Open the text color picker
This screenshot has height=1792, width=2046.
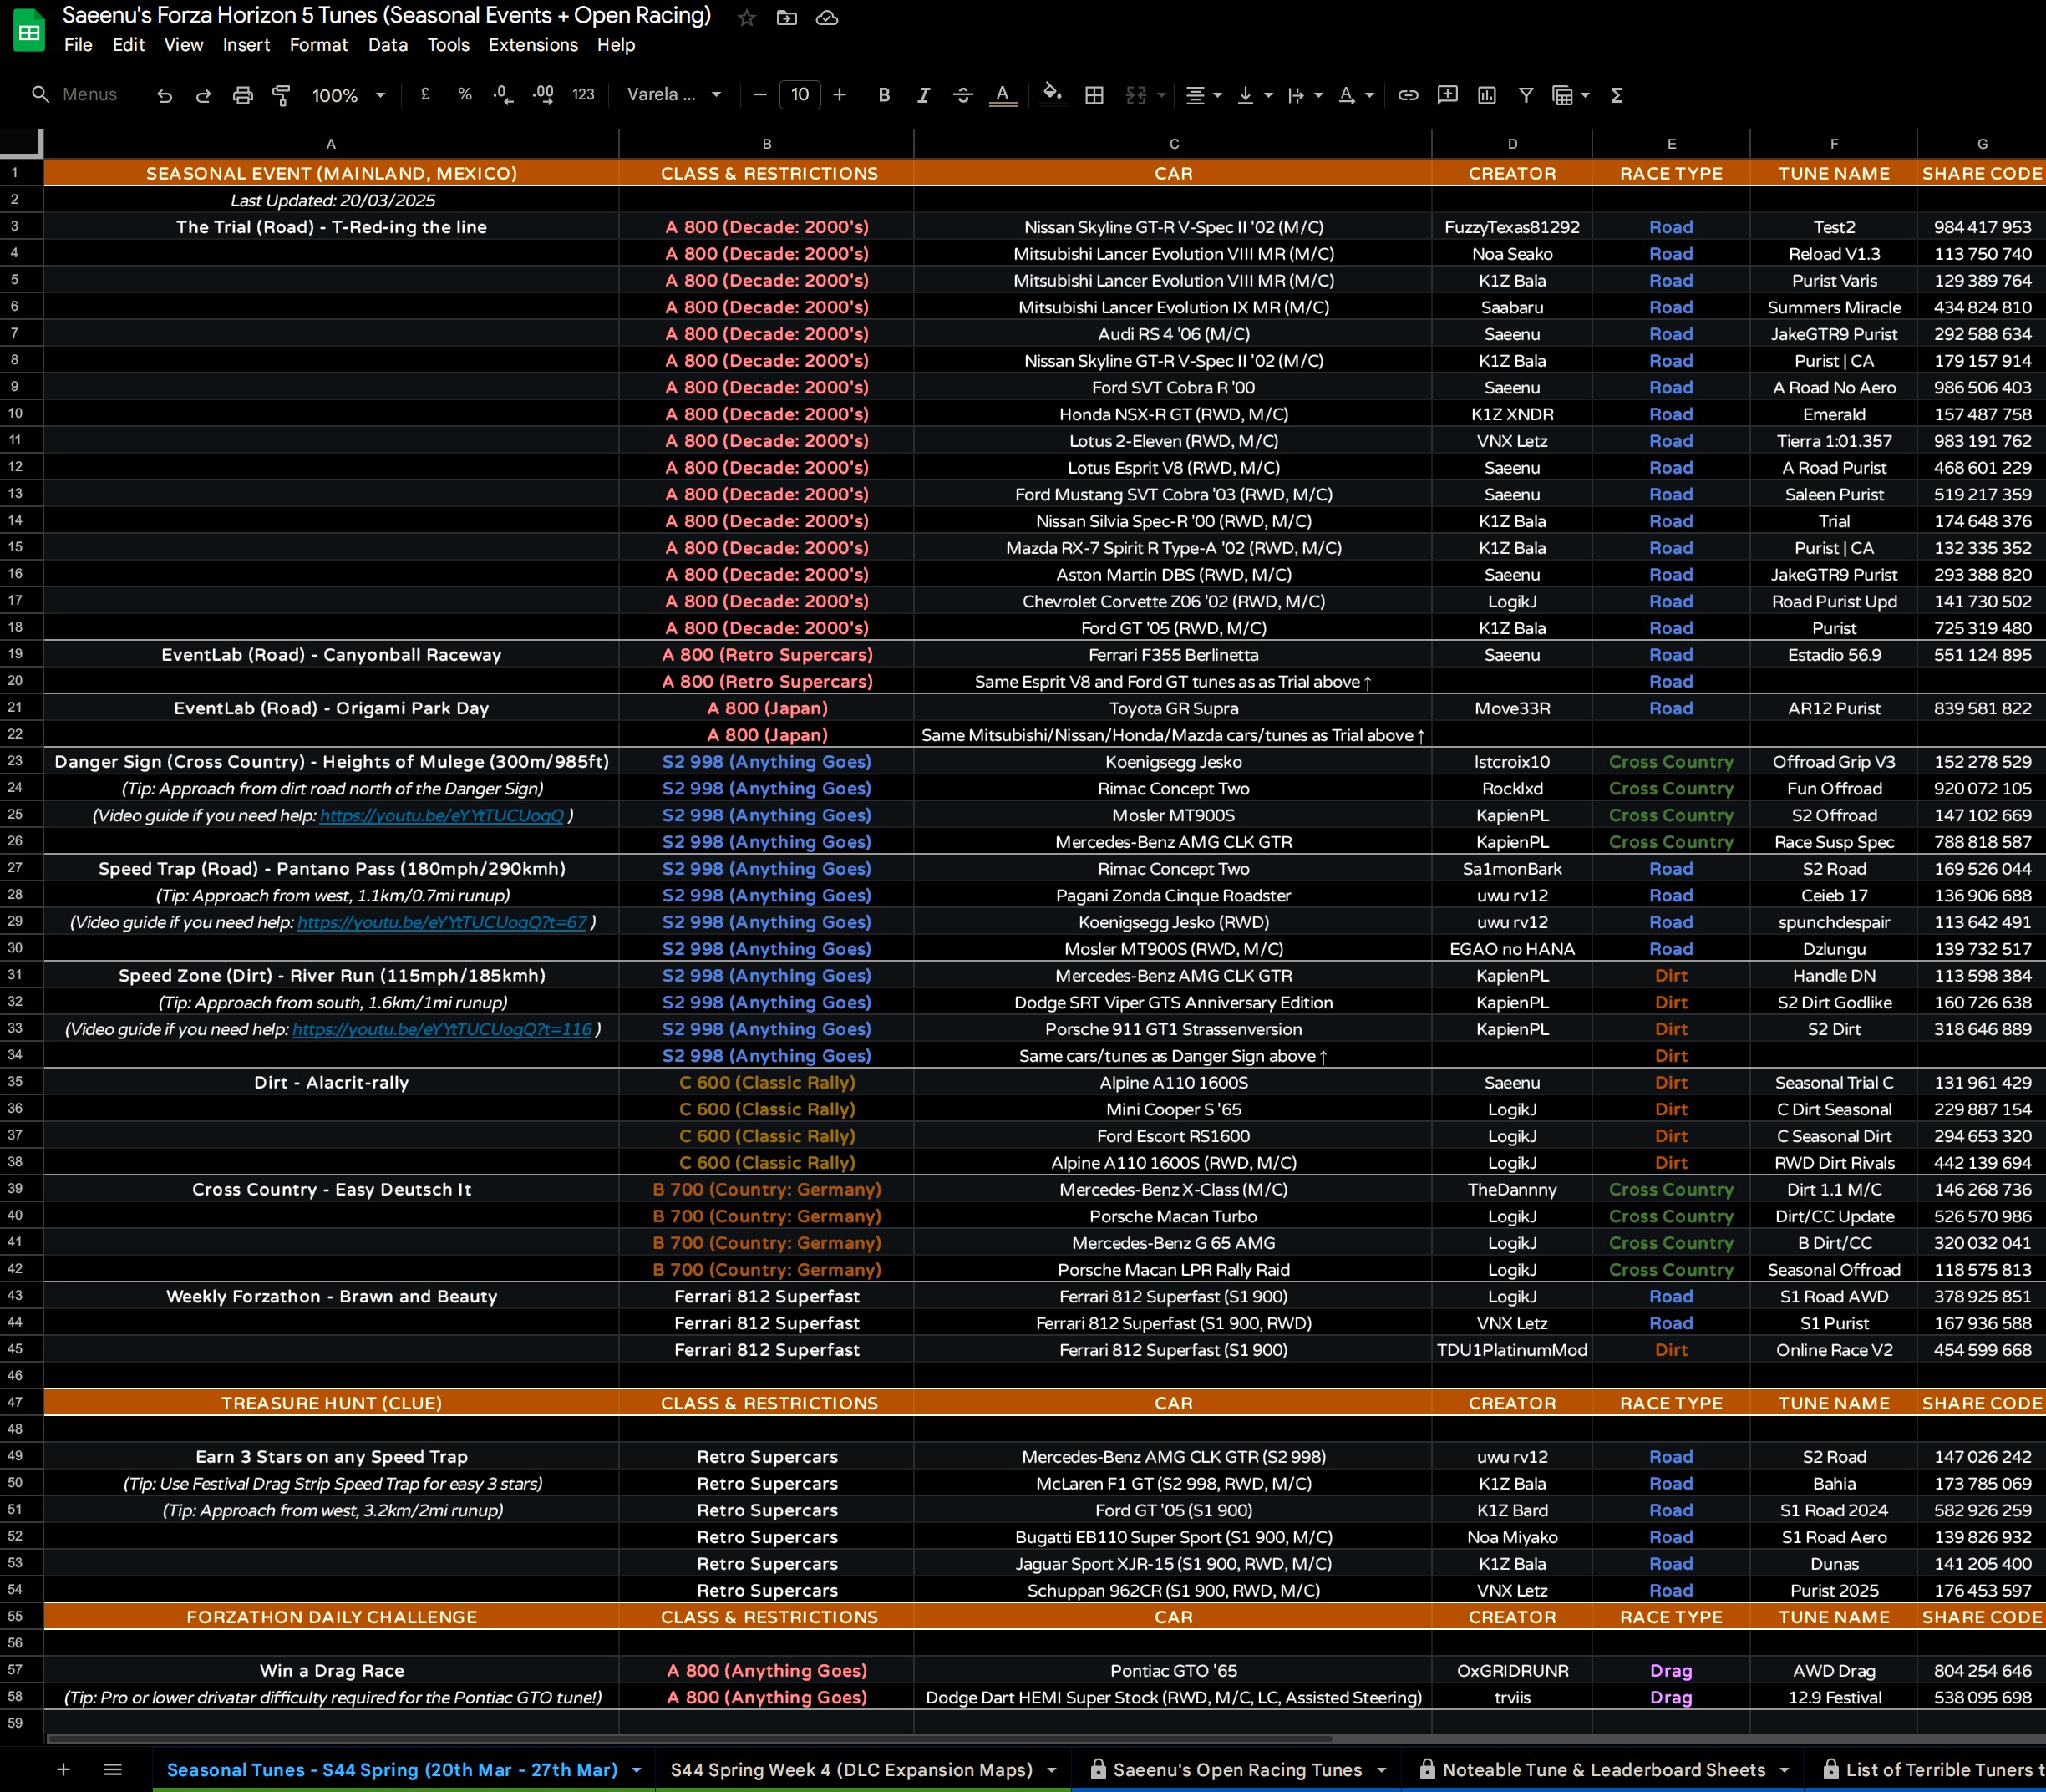pyautogui.click(x=1002, y=95)
